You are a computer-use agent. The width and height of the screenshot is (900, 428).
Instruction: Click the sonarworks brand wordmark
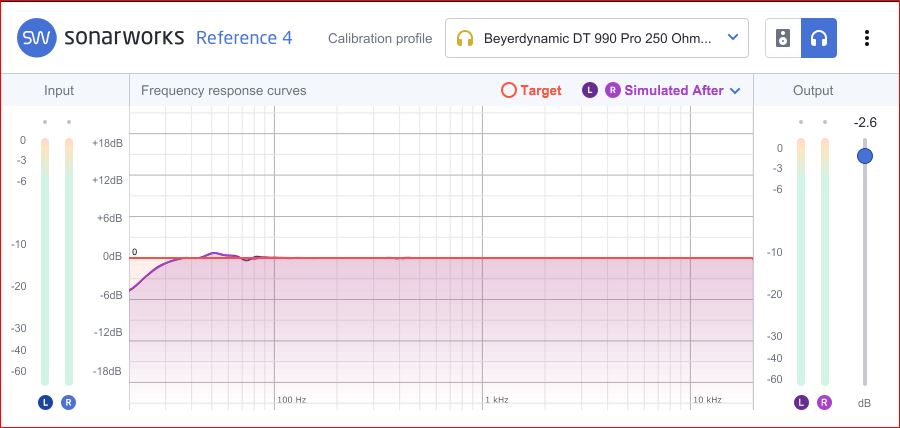coord(125,38)
